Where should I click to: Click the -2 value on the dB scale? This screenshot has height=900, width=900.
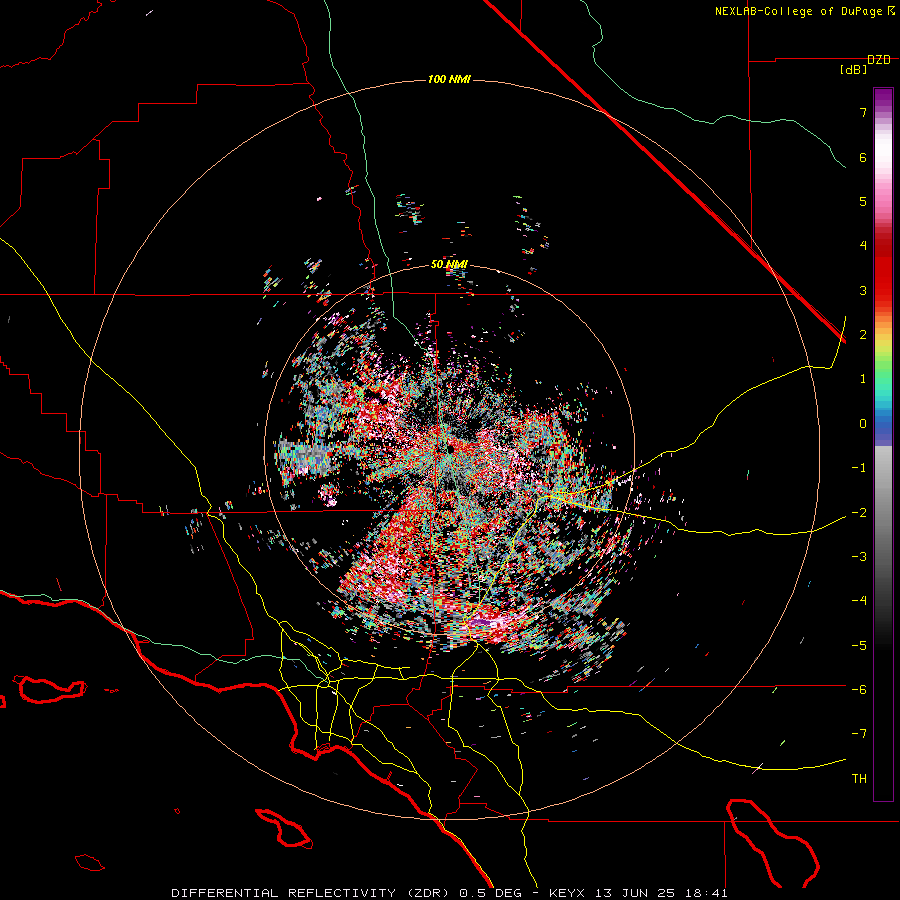point(859,513)
